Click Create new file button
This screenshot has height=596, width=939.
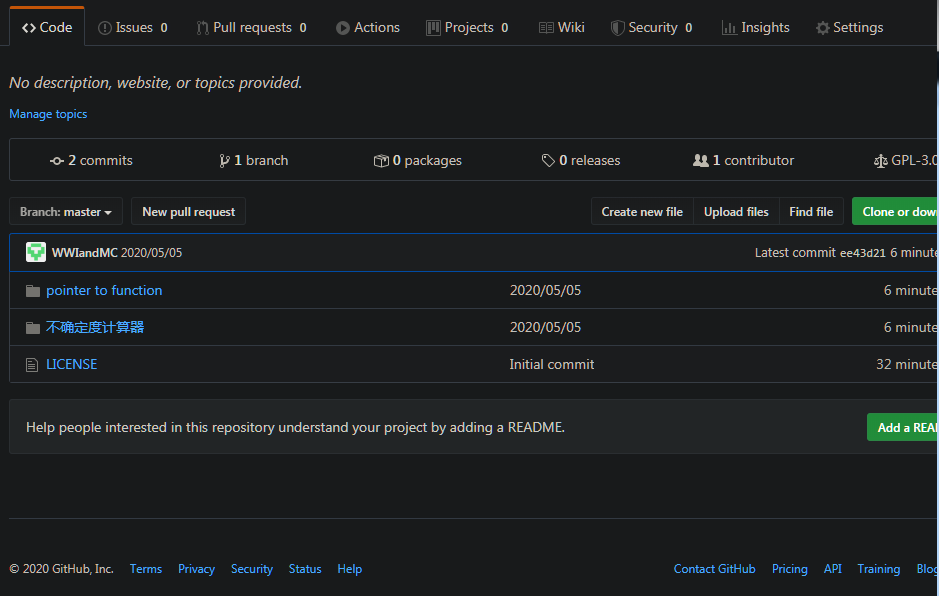642,211
